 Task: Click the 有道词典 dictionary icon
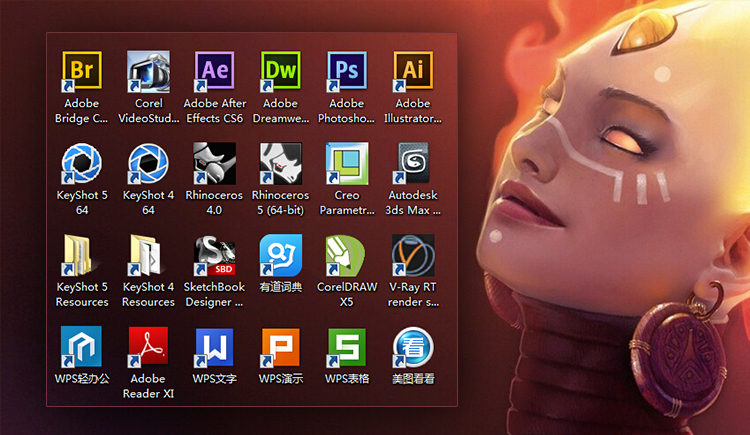tap(280, 255)
